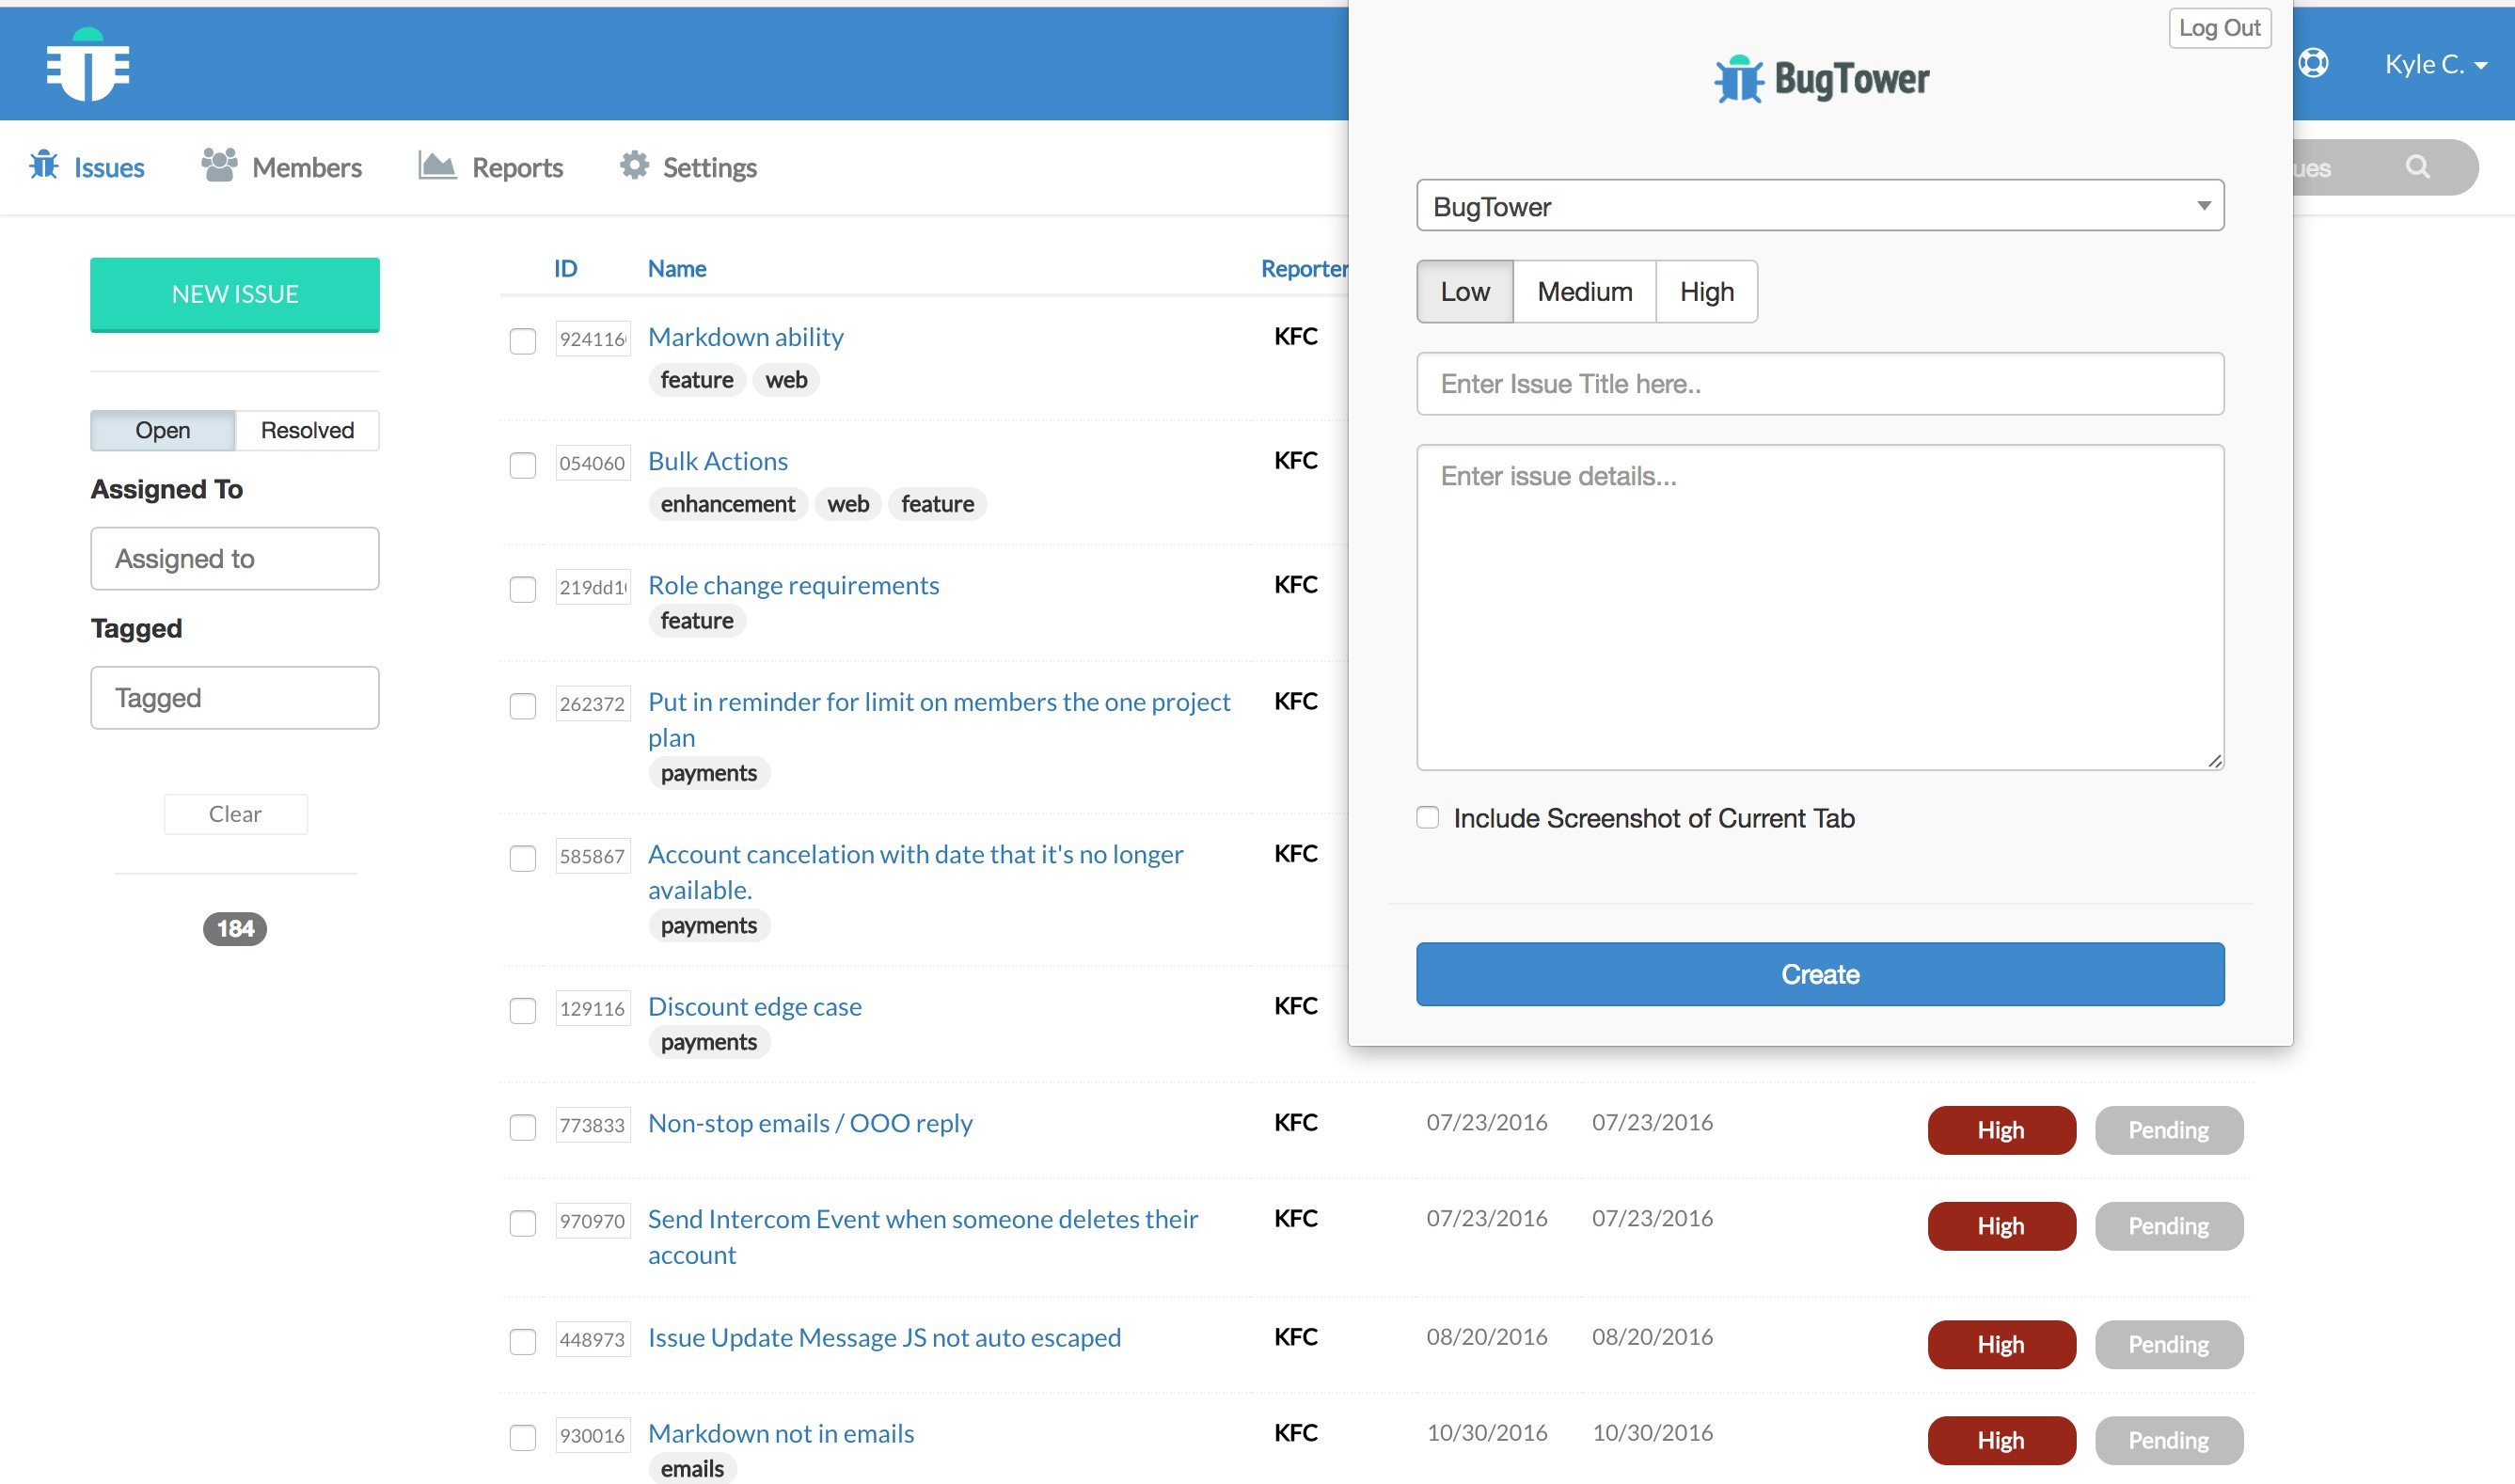Image resolution: width=2515 pixels, height=1484 pixels.
Task: Click the issue details text area
Action: pos(1820,607)
